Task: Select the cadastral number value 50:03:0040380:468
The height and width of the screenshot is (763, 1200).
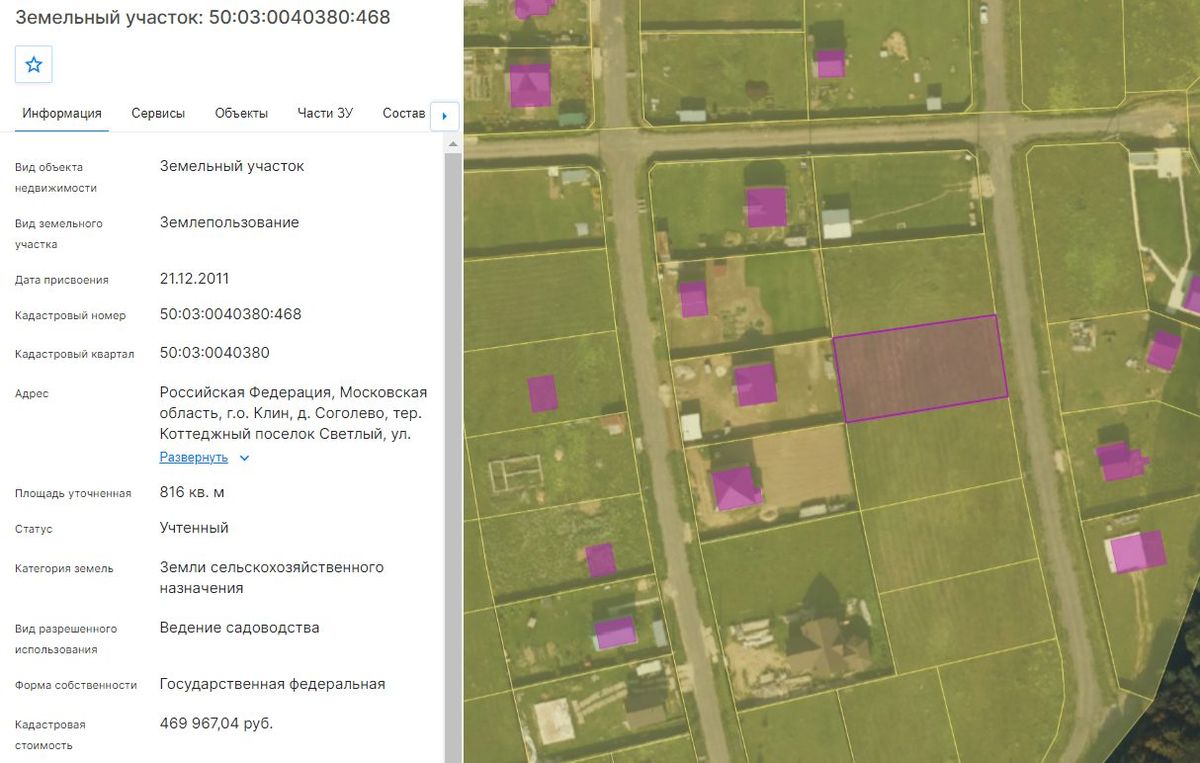Action: click(230, 314)
